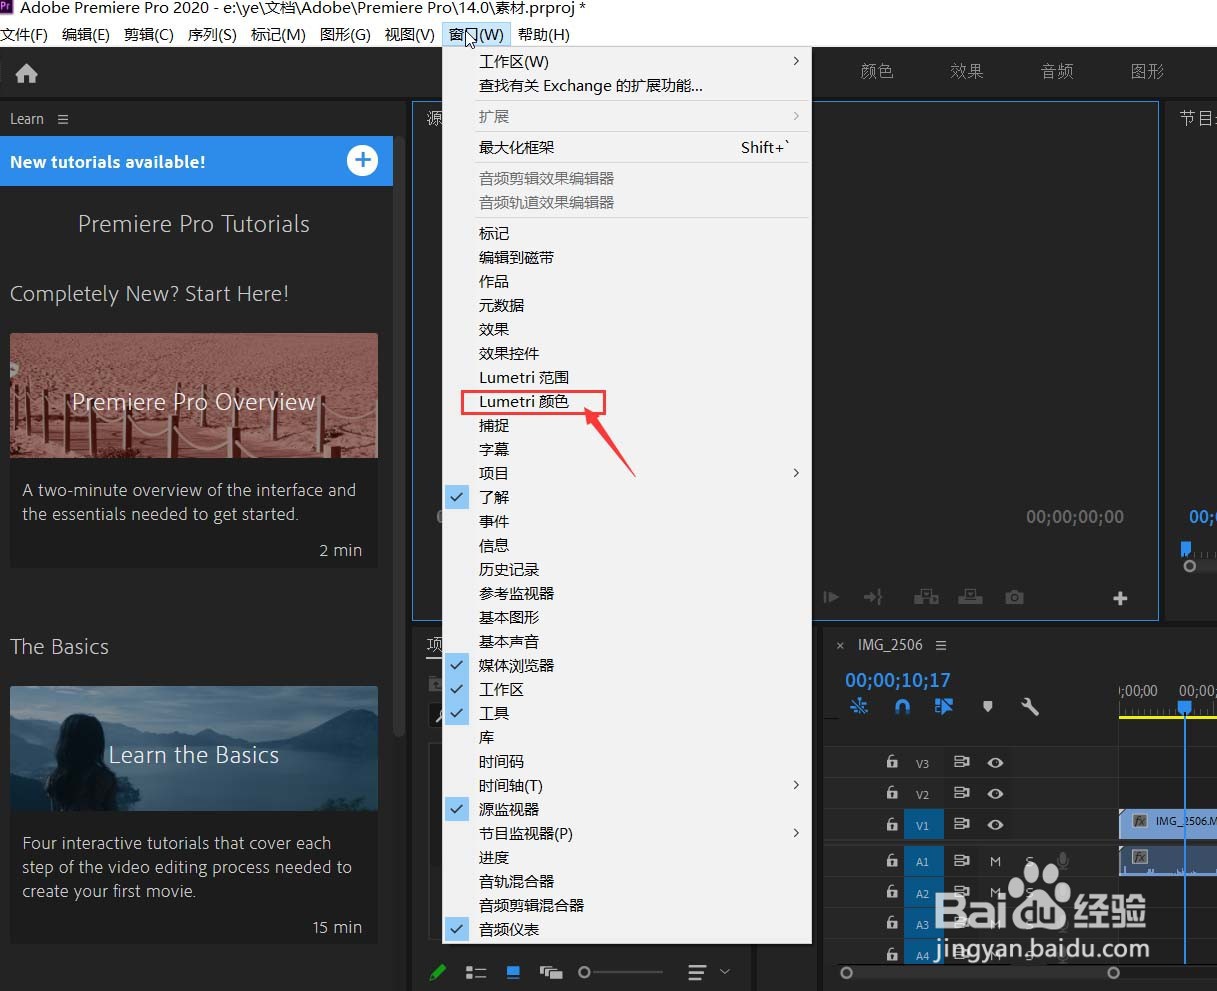Click New tutorials available banner

(196, 161)
